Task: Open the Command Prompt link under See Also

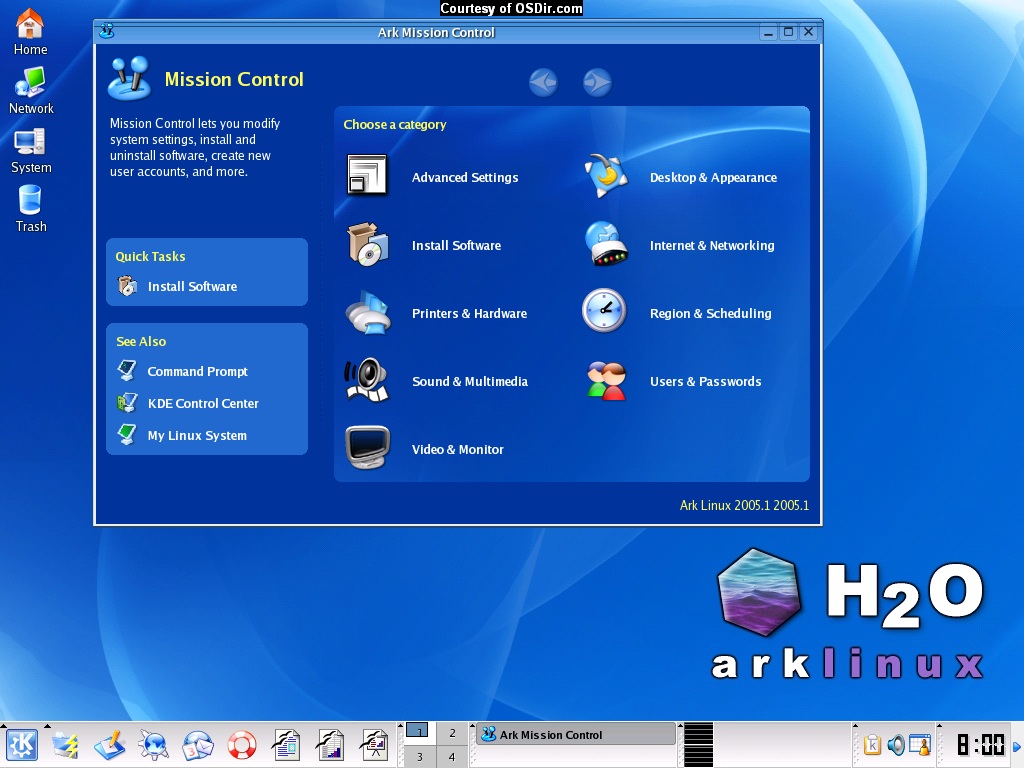Action: pos(183,371)
